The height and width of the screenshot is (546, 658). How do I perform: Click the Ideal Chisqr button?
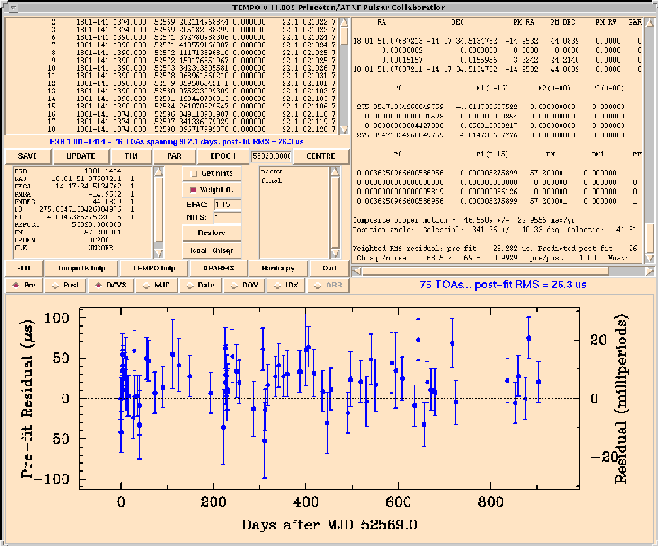pyautogui.click(x=212, y=251)
